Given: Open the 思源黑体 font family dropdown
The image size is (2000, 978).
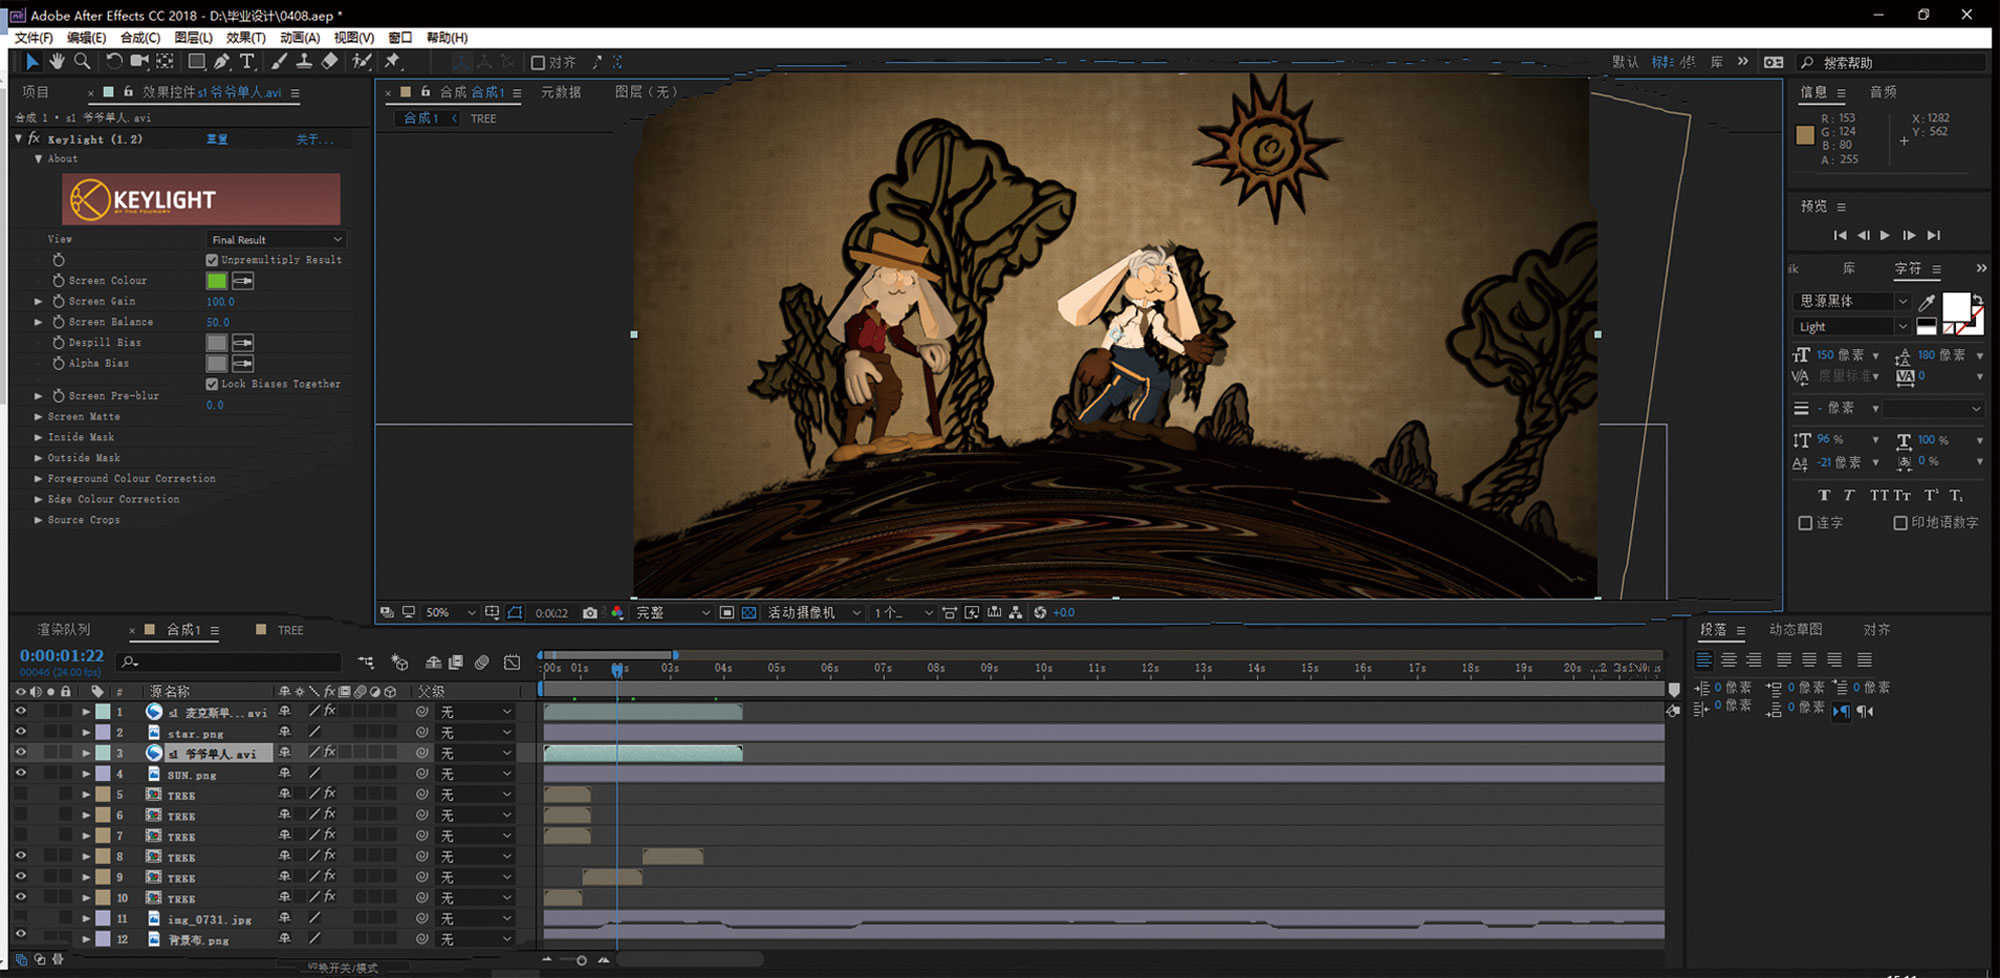Looking at the screenshot, I should pyautogui.click(x=1852, y=301).
